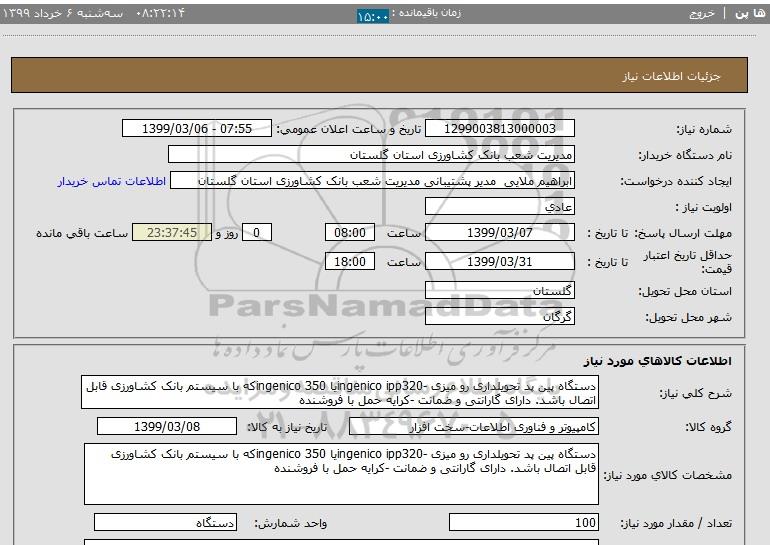Screen dimensions: 770x545
Task: Click the حداقل تاریخ اعتبار قیمت label
Action: point(688,262)
